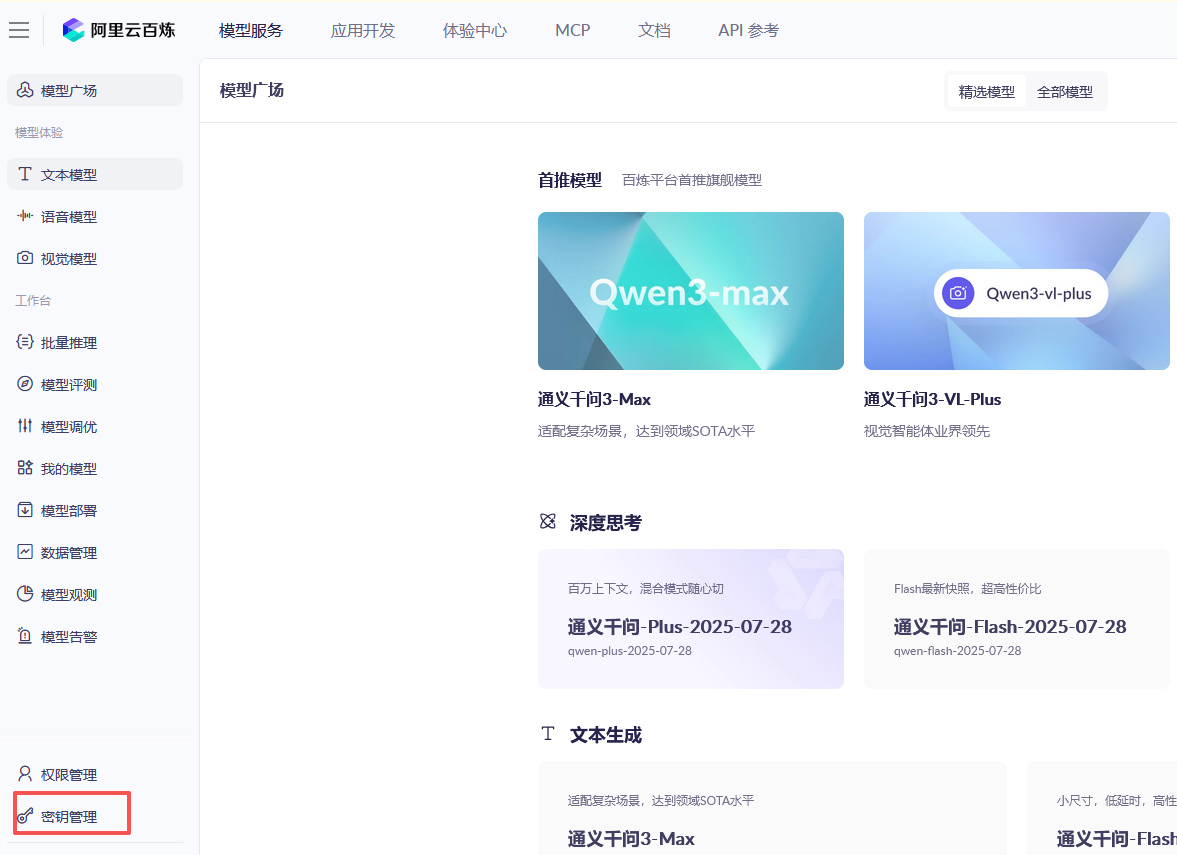Open the API 参考 top menu

[x=748, y=31]
